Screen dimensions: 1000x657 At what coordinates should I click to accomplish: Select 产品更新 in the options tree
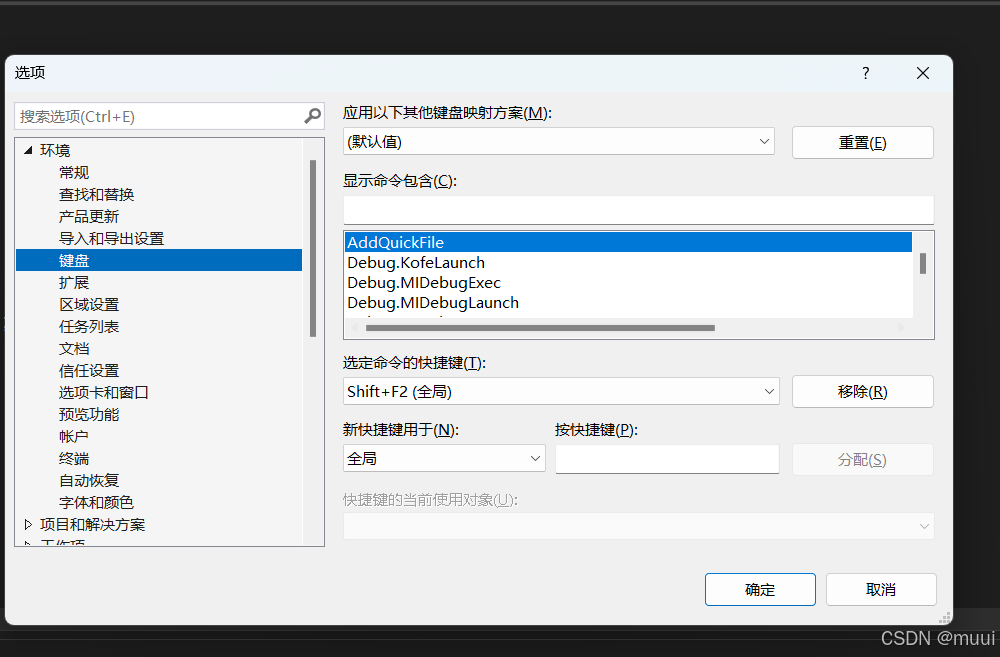click(x=89, y=216)
